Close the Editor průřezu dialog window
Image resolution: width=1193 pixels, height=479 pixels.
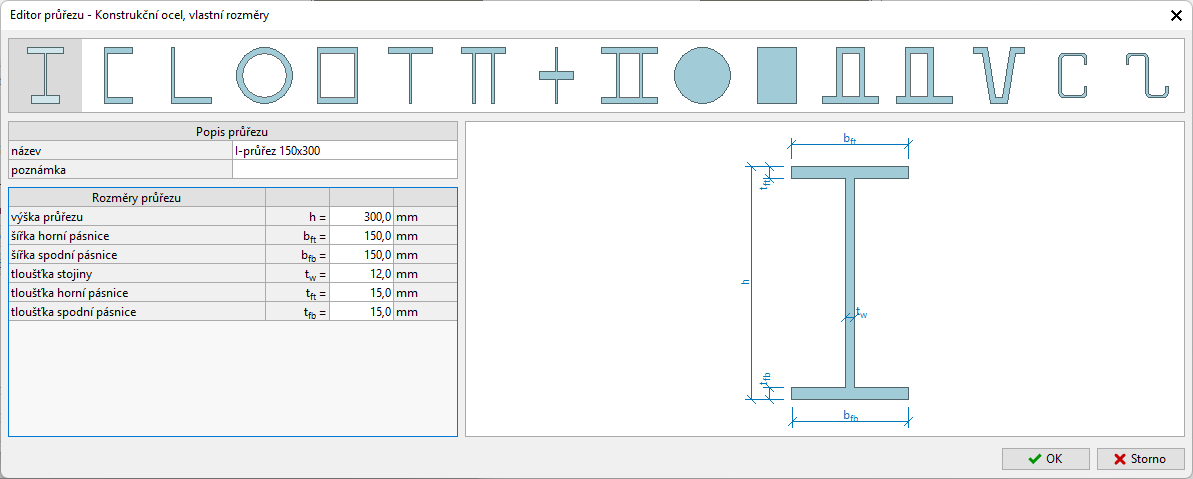(1174, 15)
